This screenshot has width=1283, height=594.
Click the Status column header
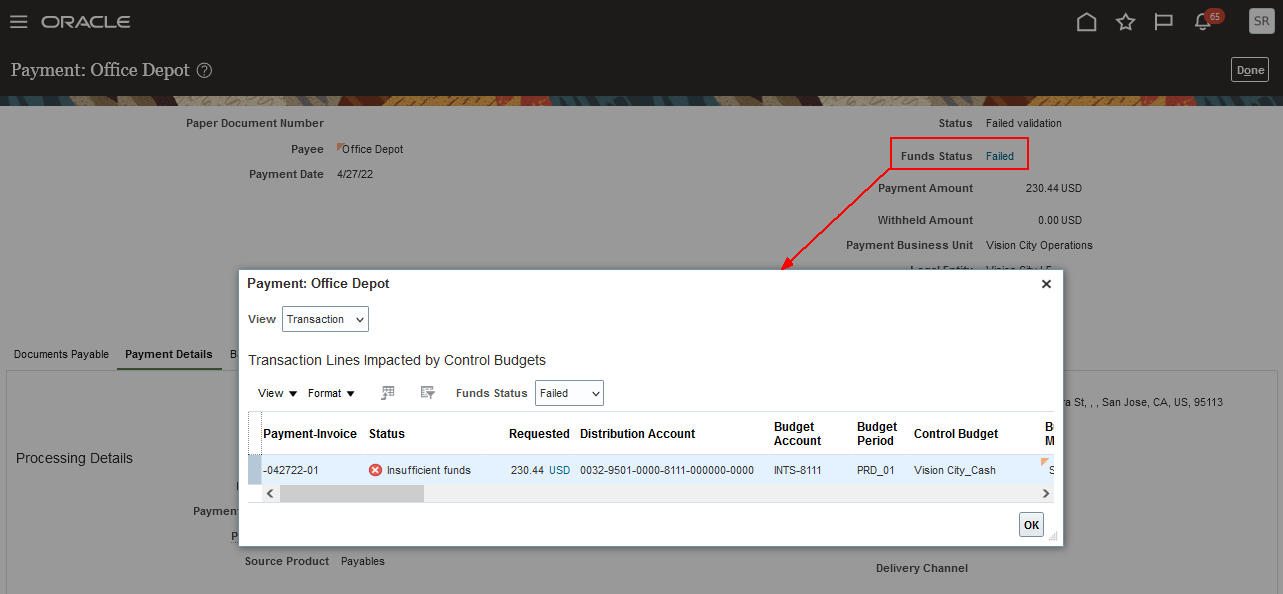pyautogui.click(x=387, y=434)
